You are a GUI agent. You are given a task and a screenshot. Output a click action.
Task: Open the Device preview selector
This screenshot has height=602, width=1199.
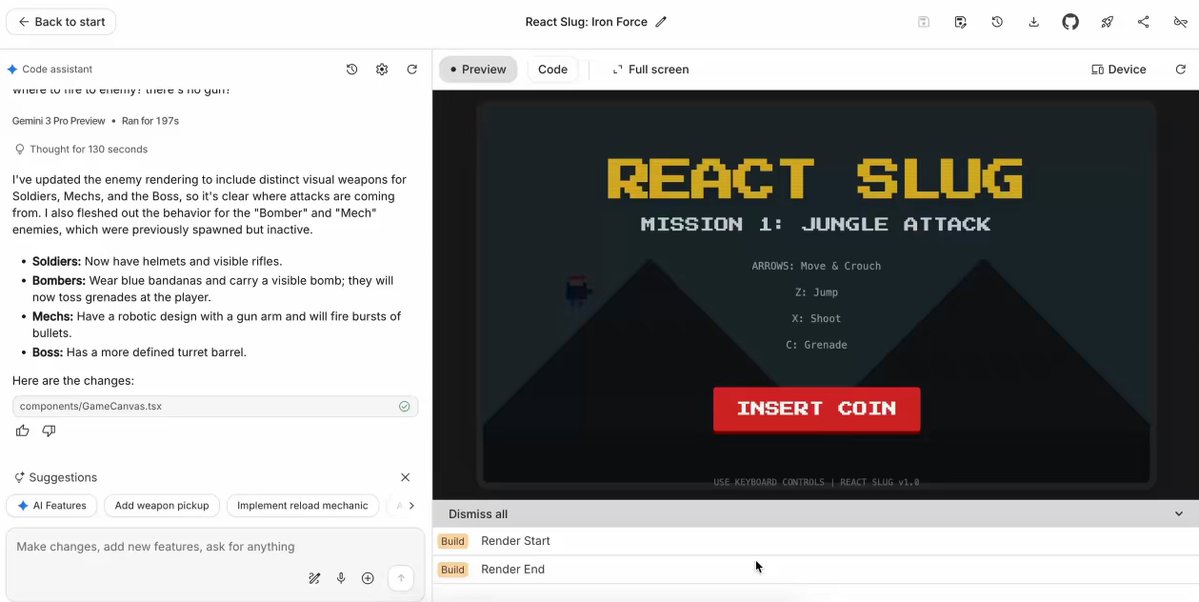coord(1119,69)
